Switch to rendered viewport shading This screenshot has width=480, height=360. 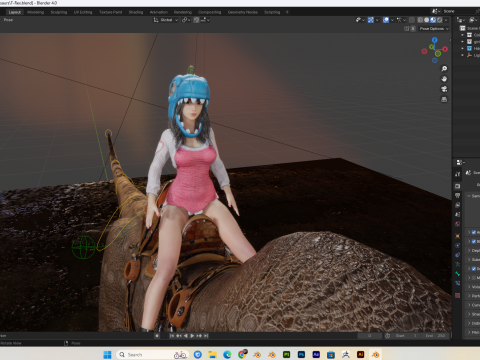pyautogui.click(x=439, y=20)
